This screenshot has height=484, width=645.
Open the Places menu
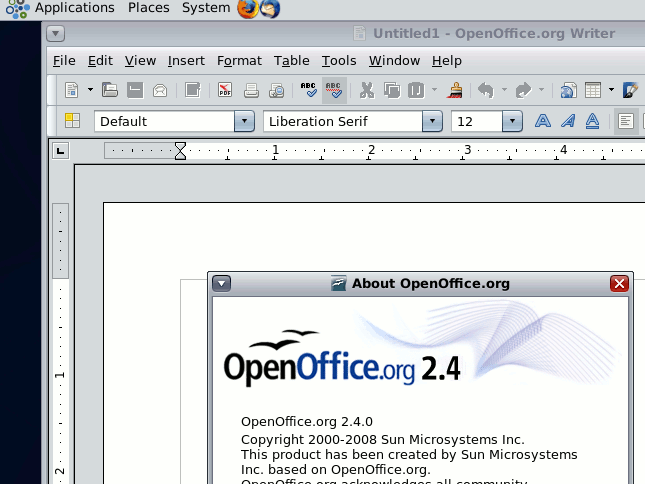click(x=148, y=7)
